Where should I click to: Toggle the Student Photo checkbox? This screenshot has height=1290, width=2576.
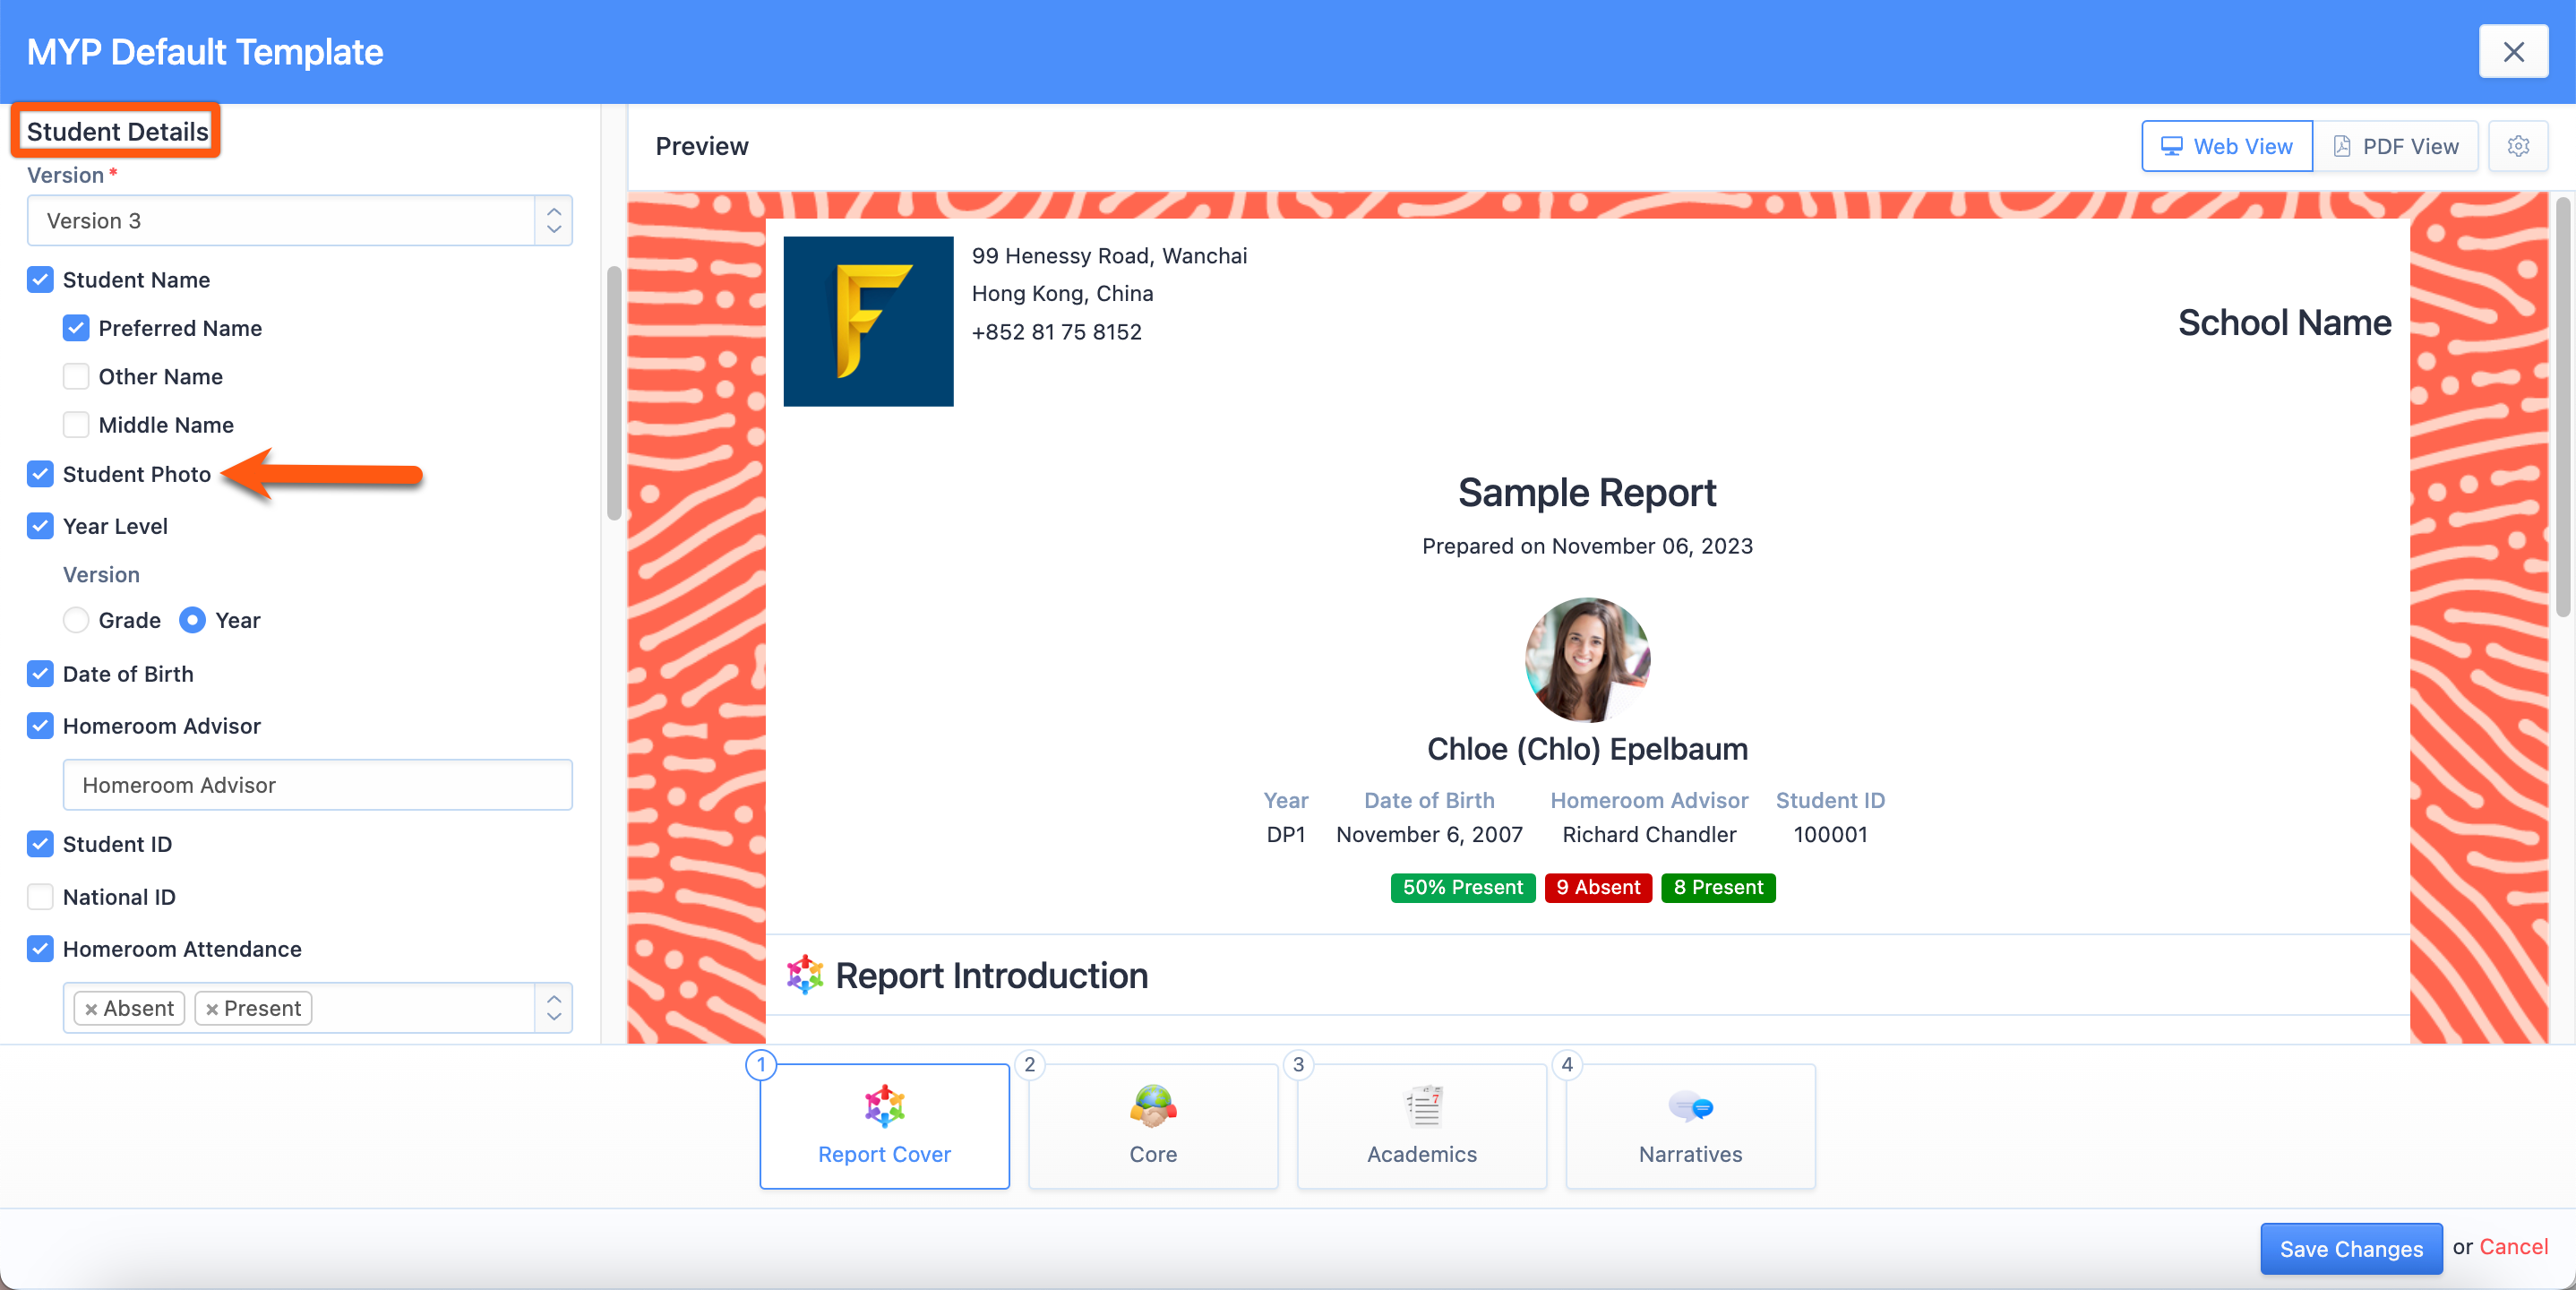click(x=40, y=473)
